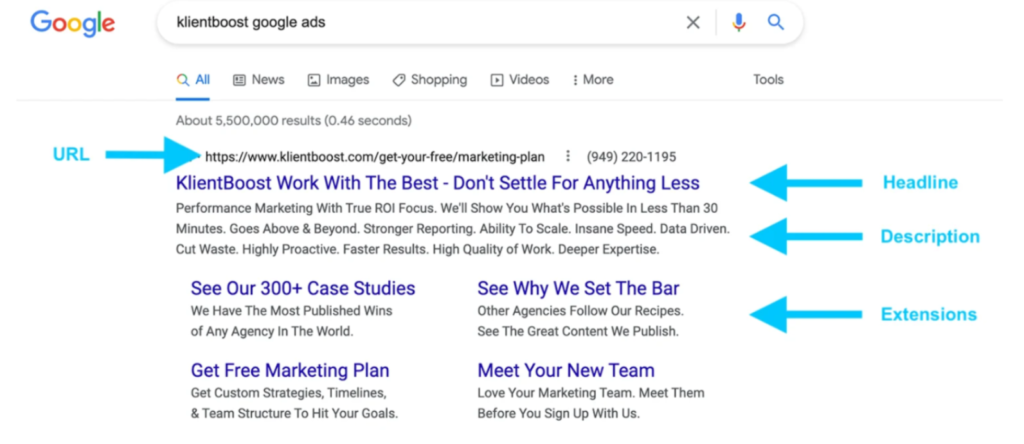The height and width of the screenshot is (444, 1024).
Task: Switch to the All results tab
Action: point(193,80)
